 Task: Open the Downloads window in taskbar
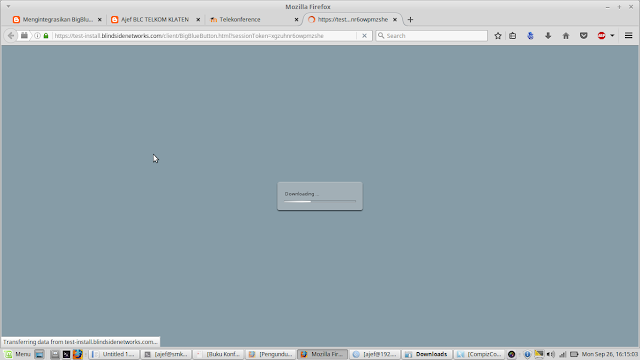427,354
